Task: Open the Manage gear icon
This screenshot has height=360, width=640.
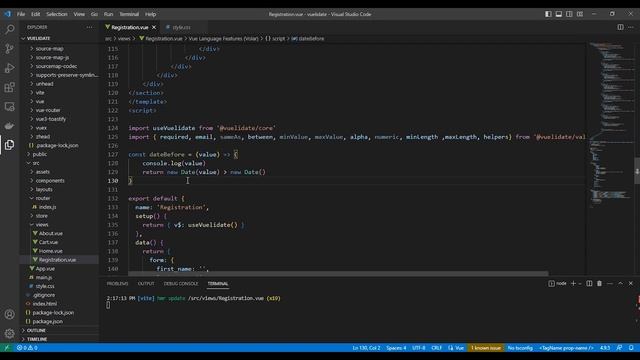Action: (9, 333)
